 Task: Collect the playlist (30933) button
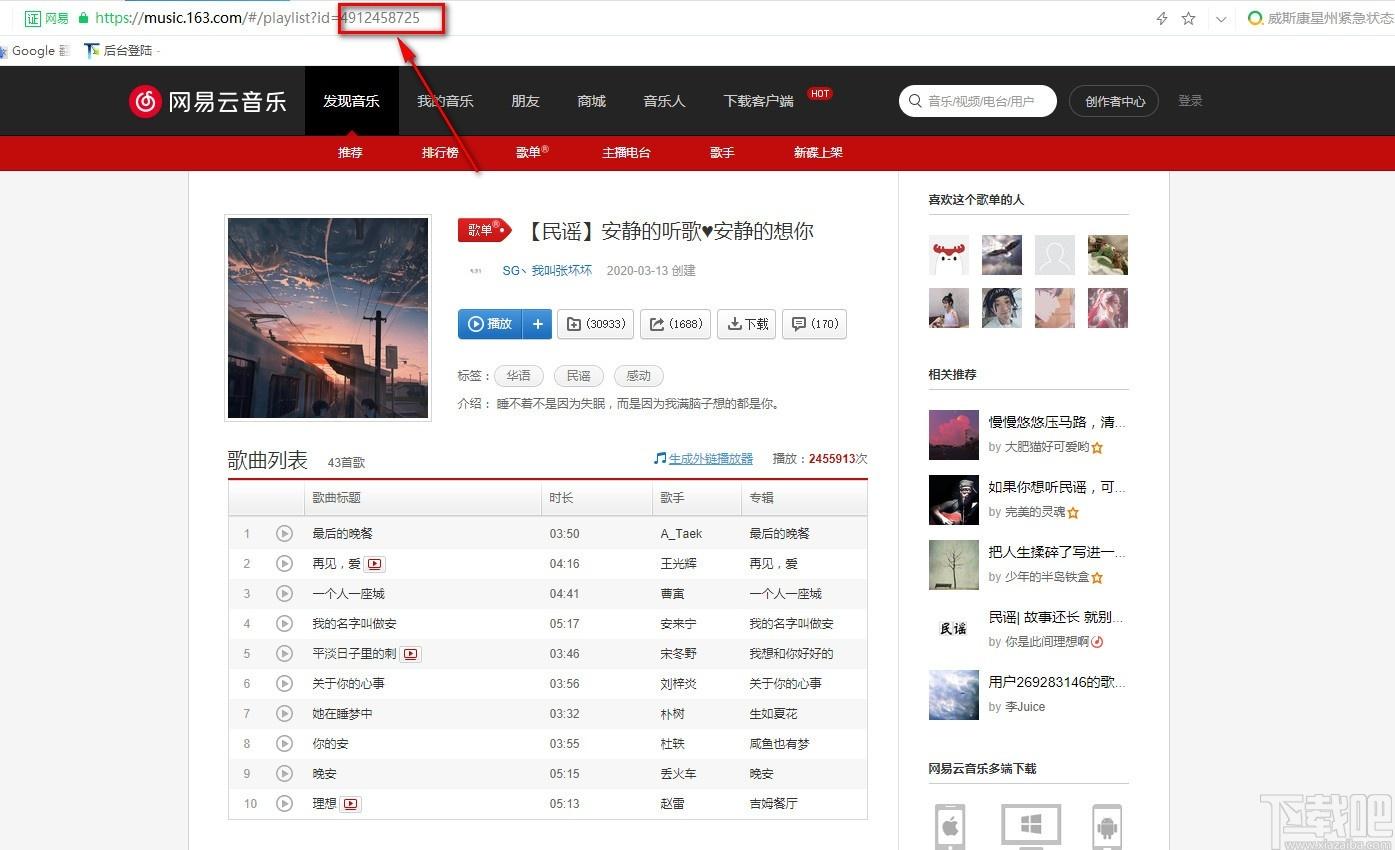click(x=595, y=324)
